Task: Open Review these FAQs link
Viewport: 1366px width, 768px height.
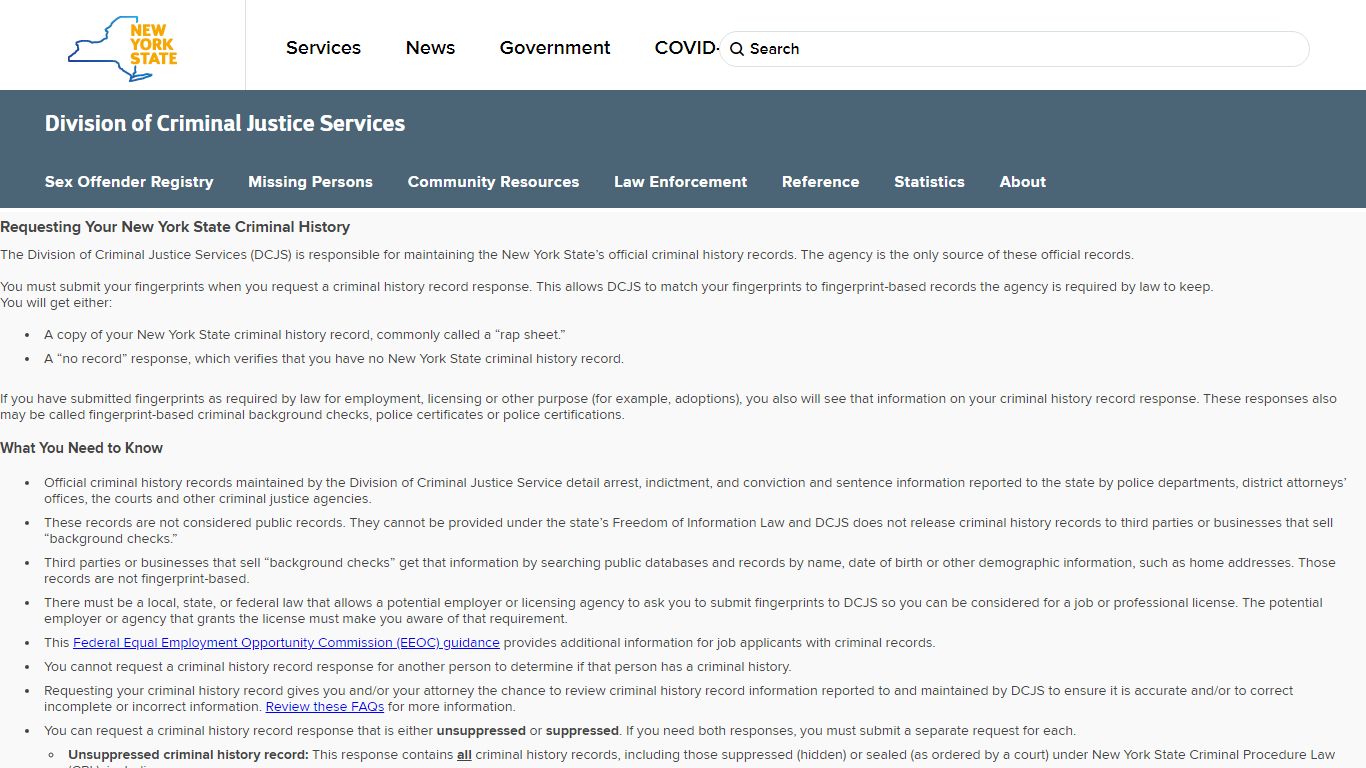Action: 325,707
